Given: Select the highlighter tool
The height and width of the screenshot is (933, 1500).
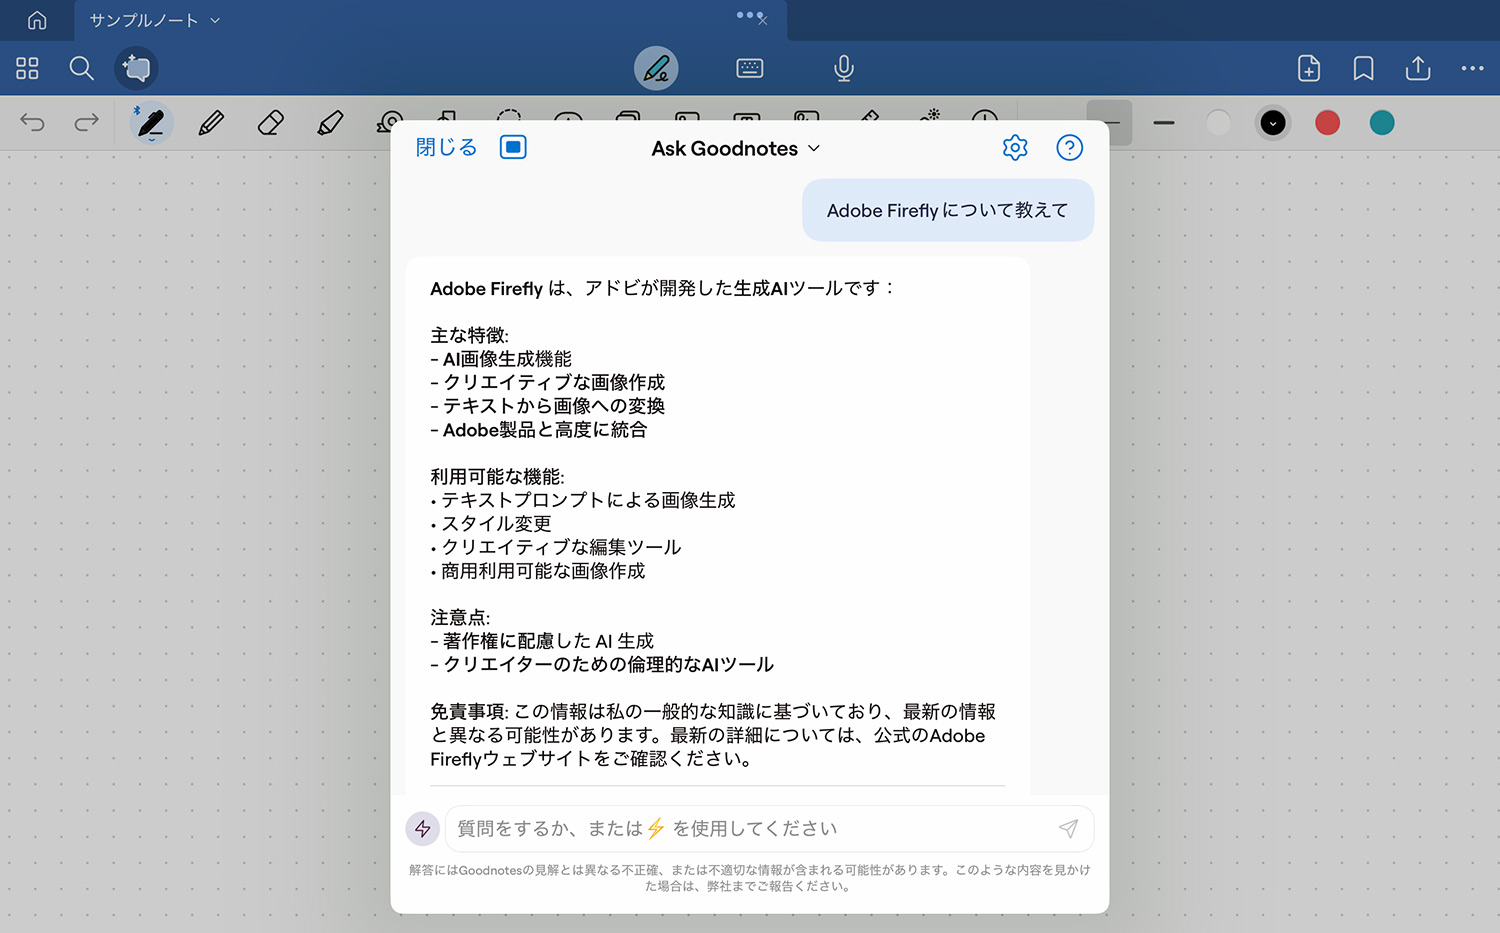Looking at the screenshot, I should click(330, 123).
